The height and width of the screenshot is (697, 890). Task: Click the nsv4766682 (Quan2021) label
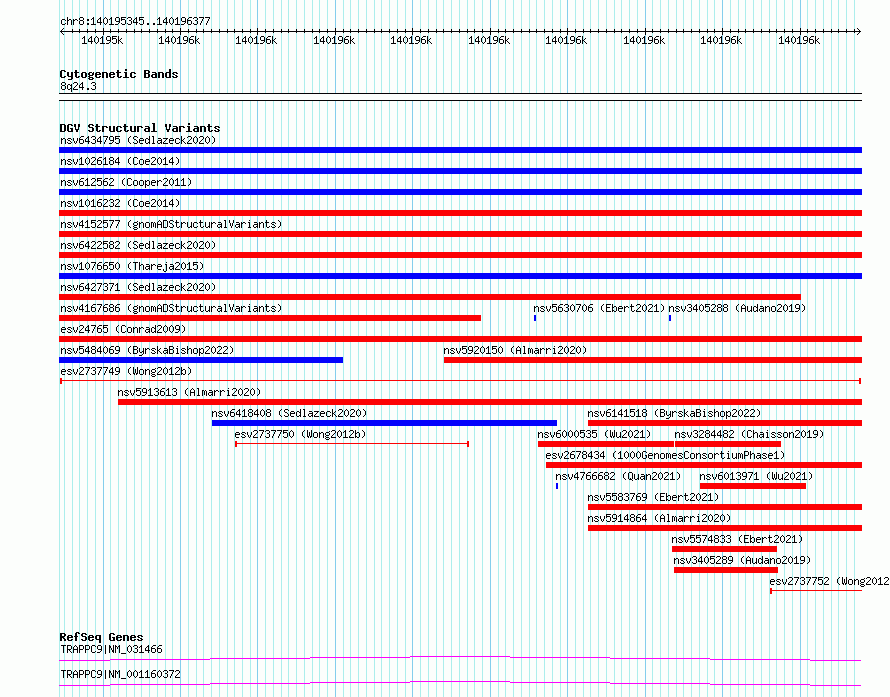pyautogui.click(x=618, y=476)
